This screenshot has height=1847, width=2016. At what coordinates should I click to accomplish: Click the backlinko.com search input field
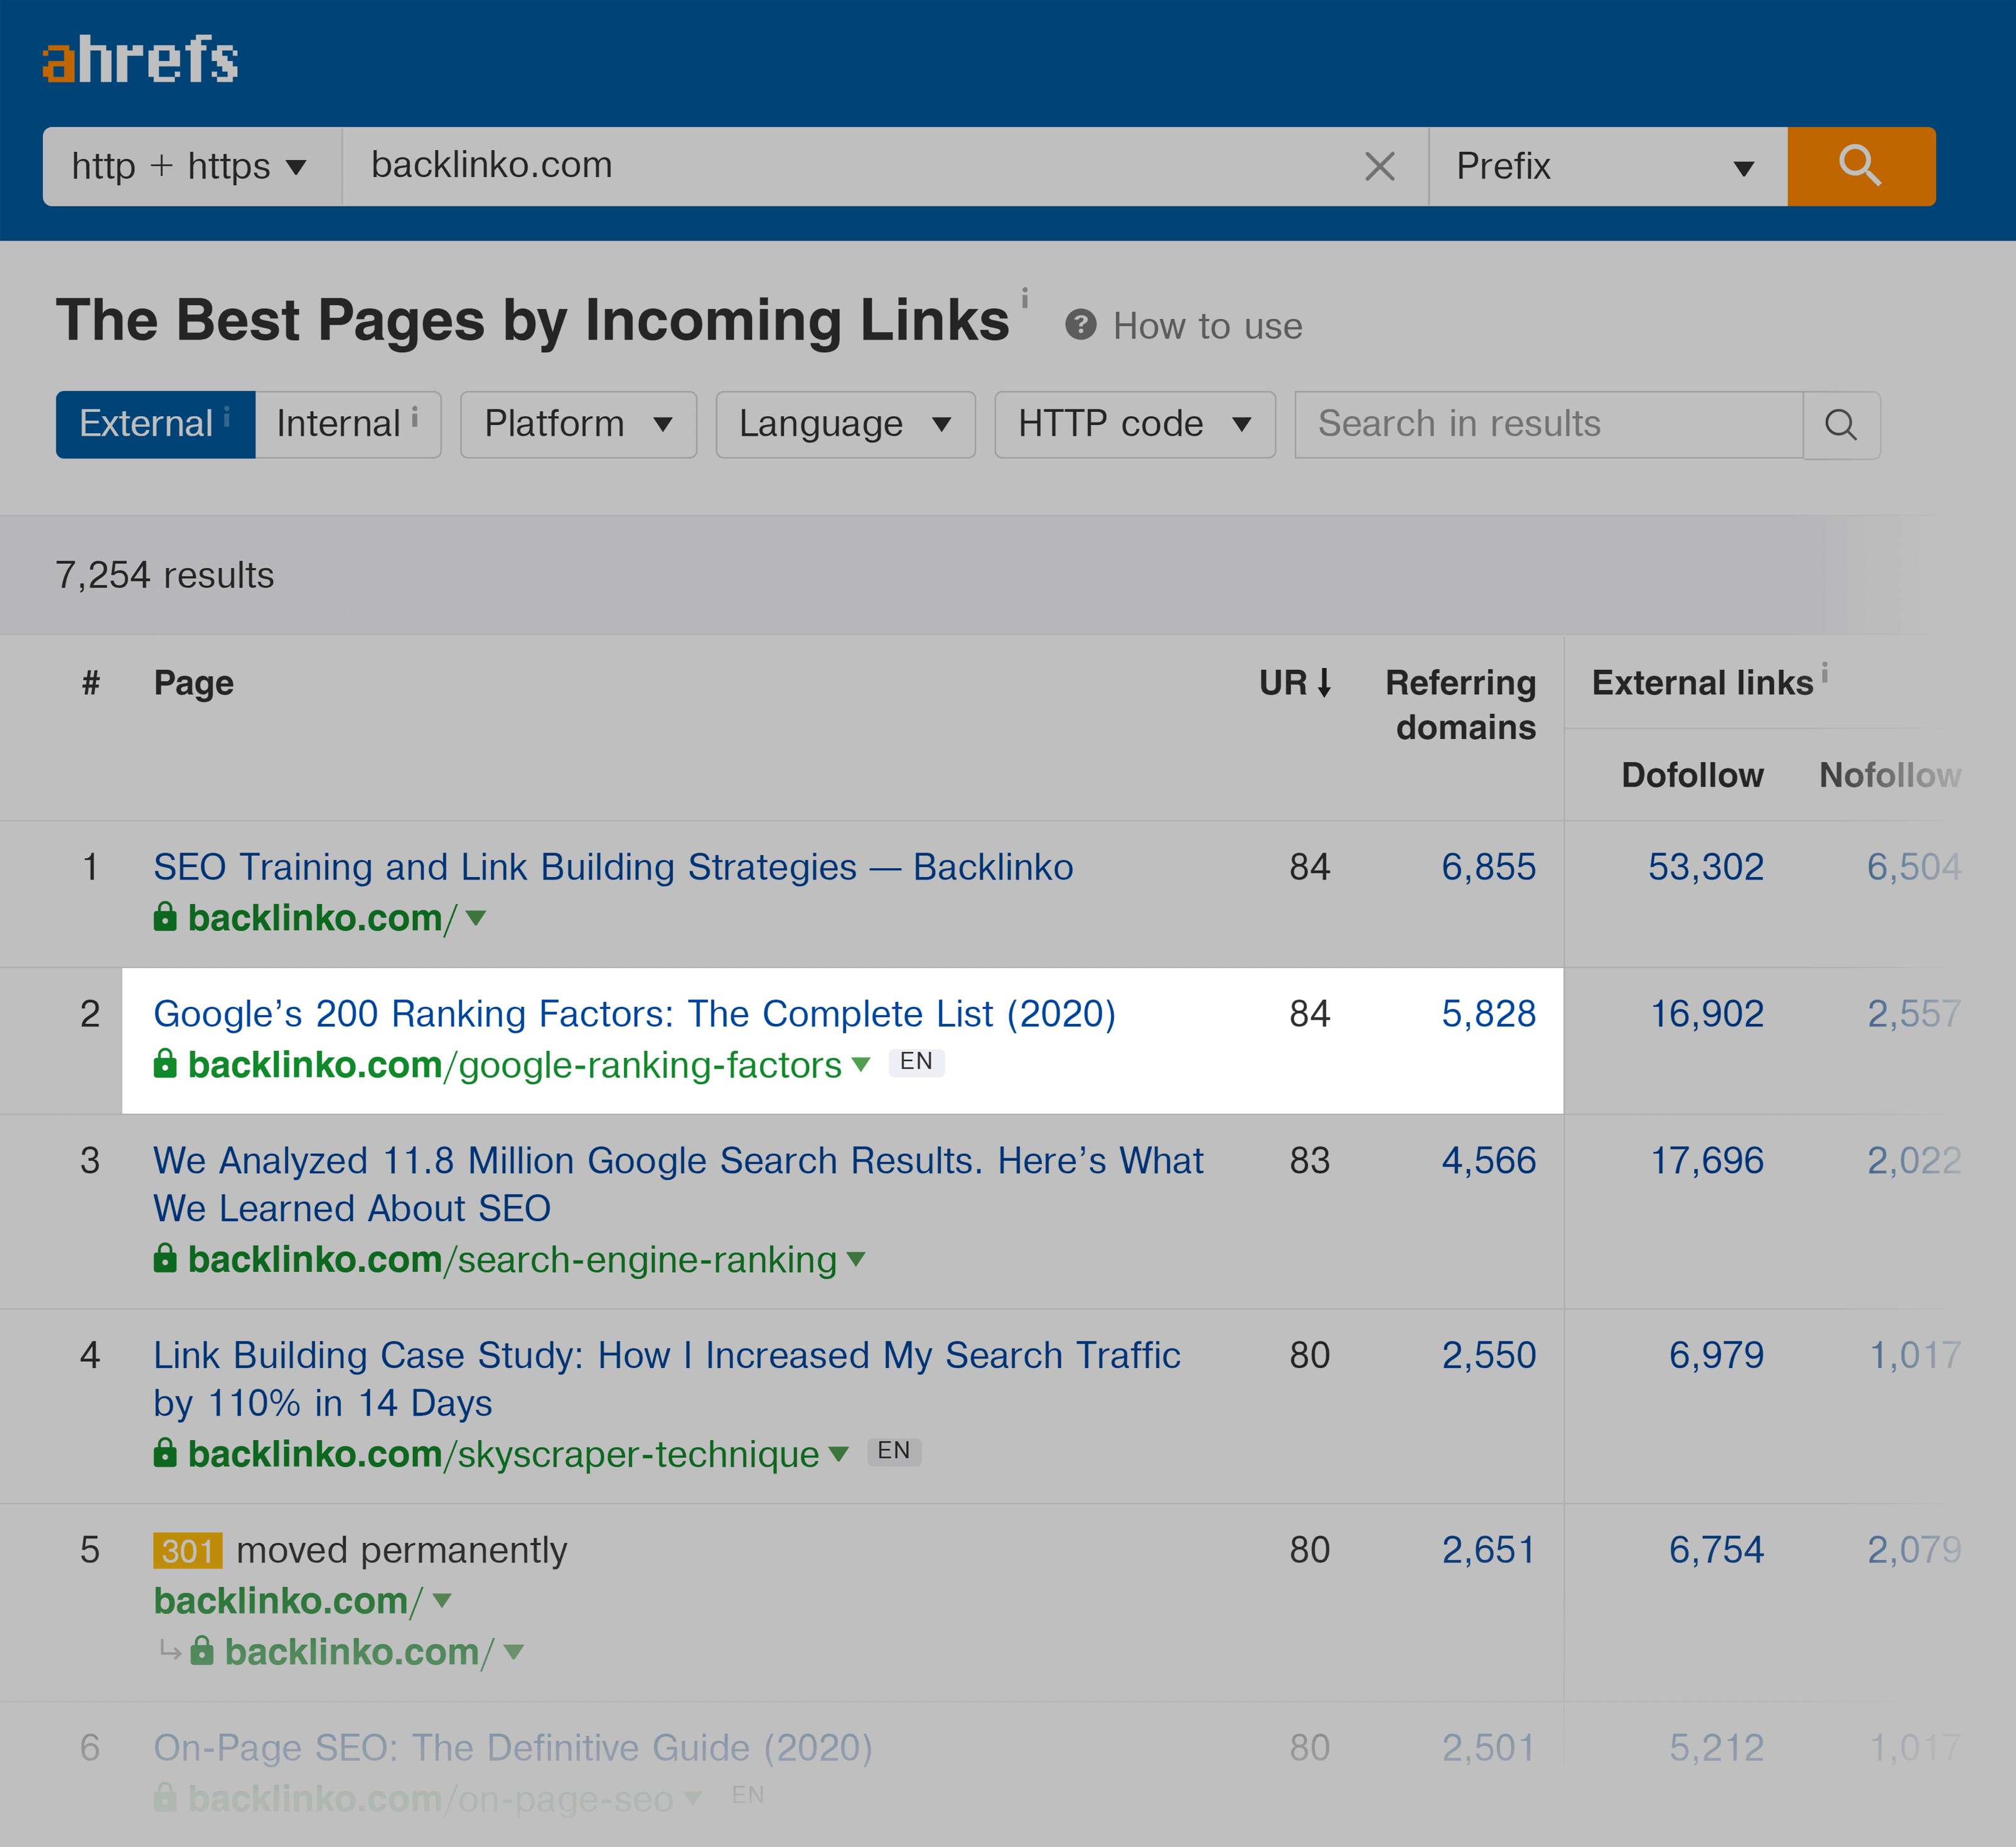[x=861, y=167]
